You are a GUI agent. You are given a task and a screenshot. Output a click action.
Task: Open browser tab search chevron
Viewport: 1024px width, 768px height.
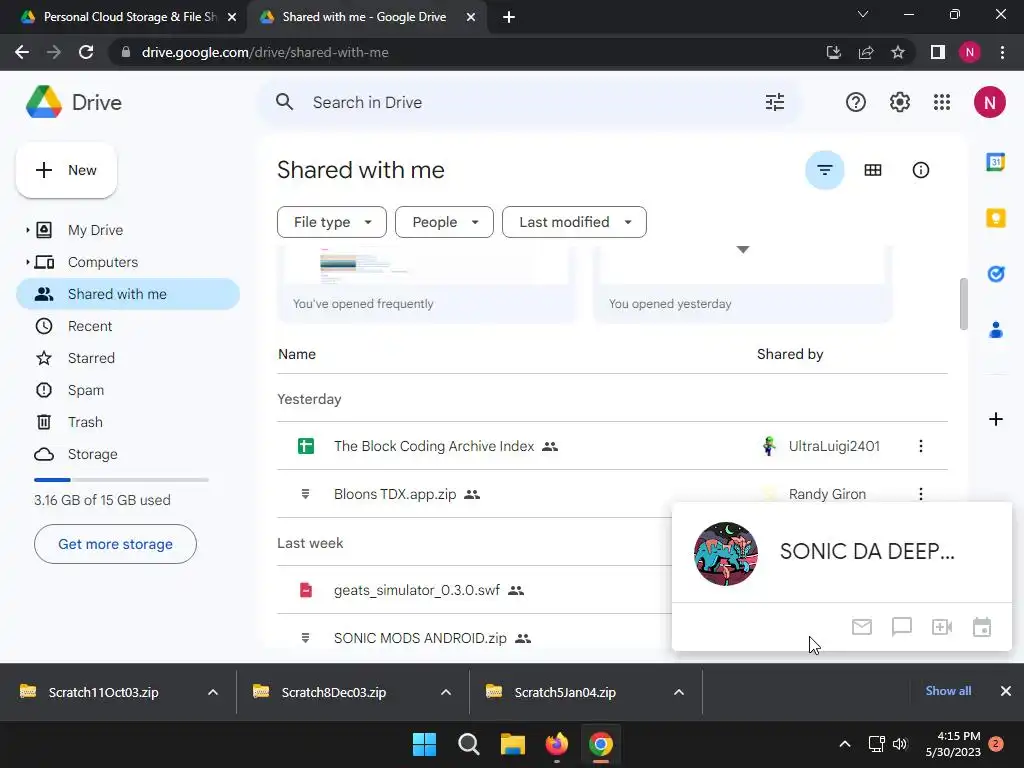[863, 14]
